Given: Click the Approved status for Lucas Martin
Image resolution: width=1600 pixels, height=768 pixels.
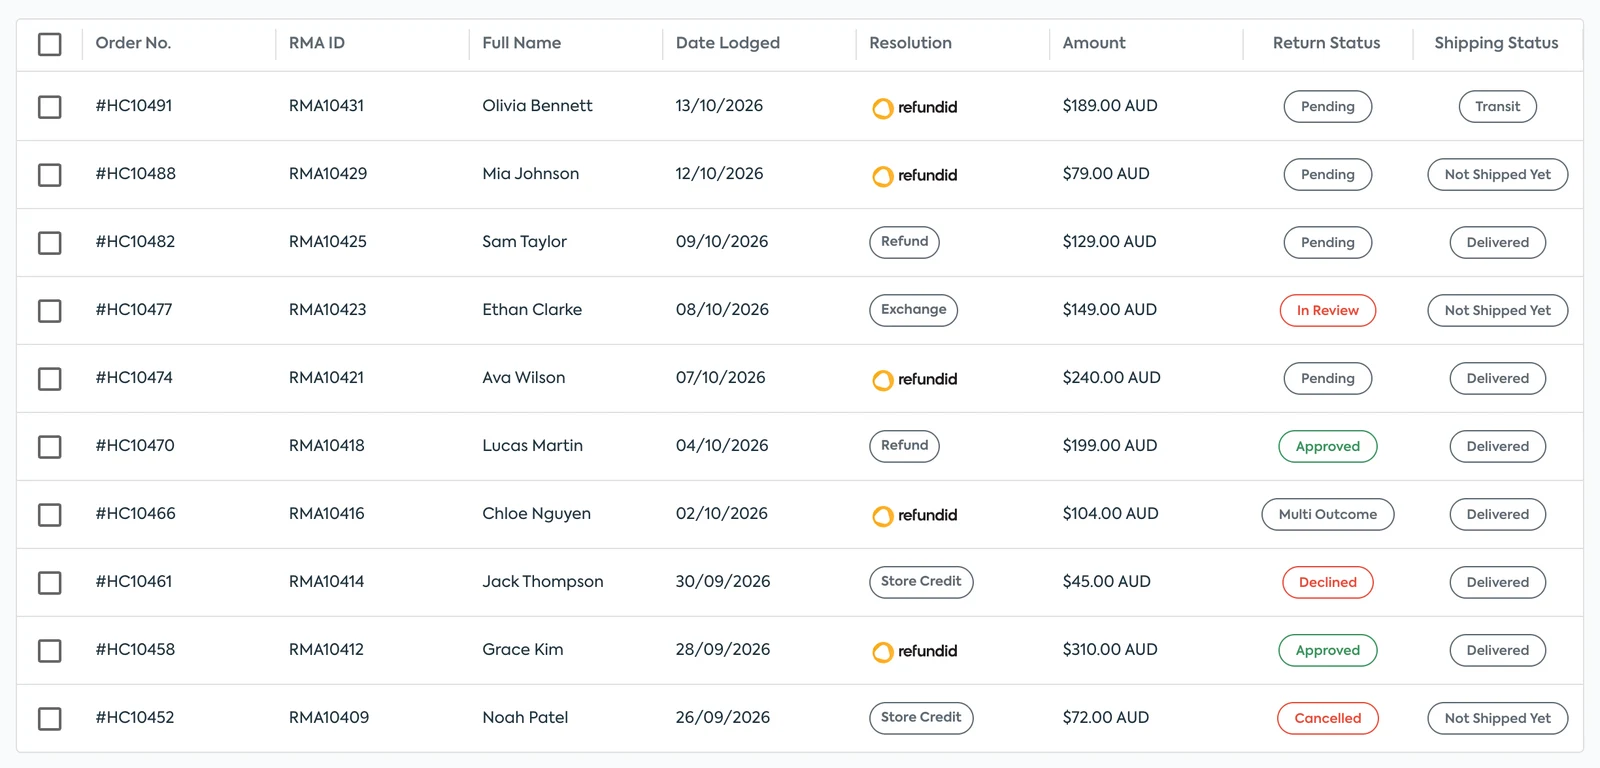Looking at the screenshot, I should (1327, 447).
